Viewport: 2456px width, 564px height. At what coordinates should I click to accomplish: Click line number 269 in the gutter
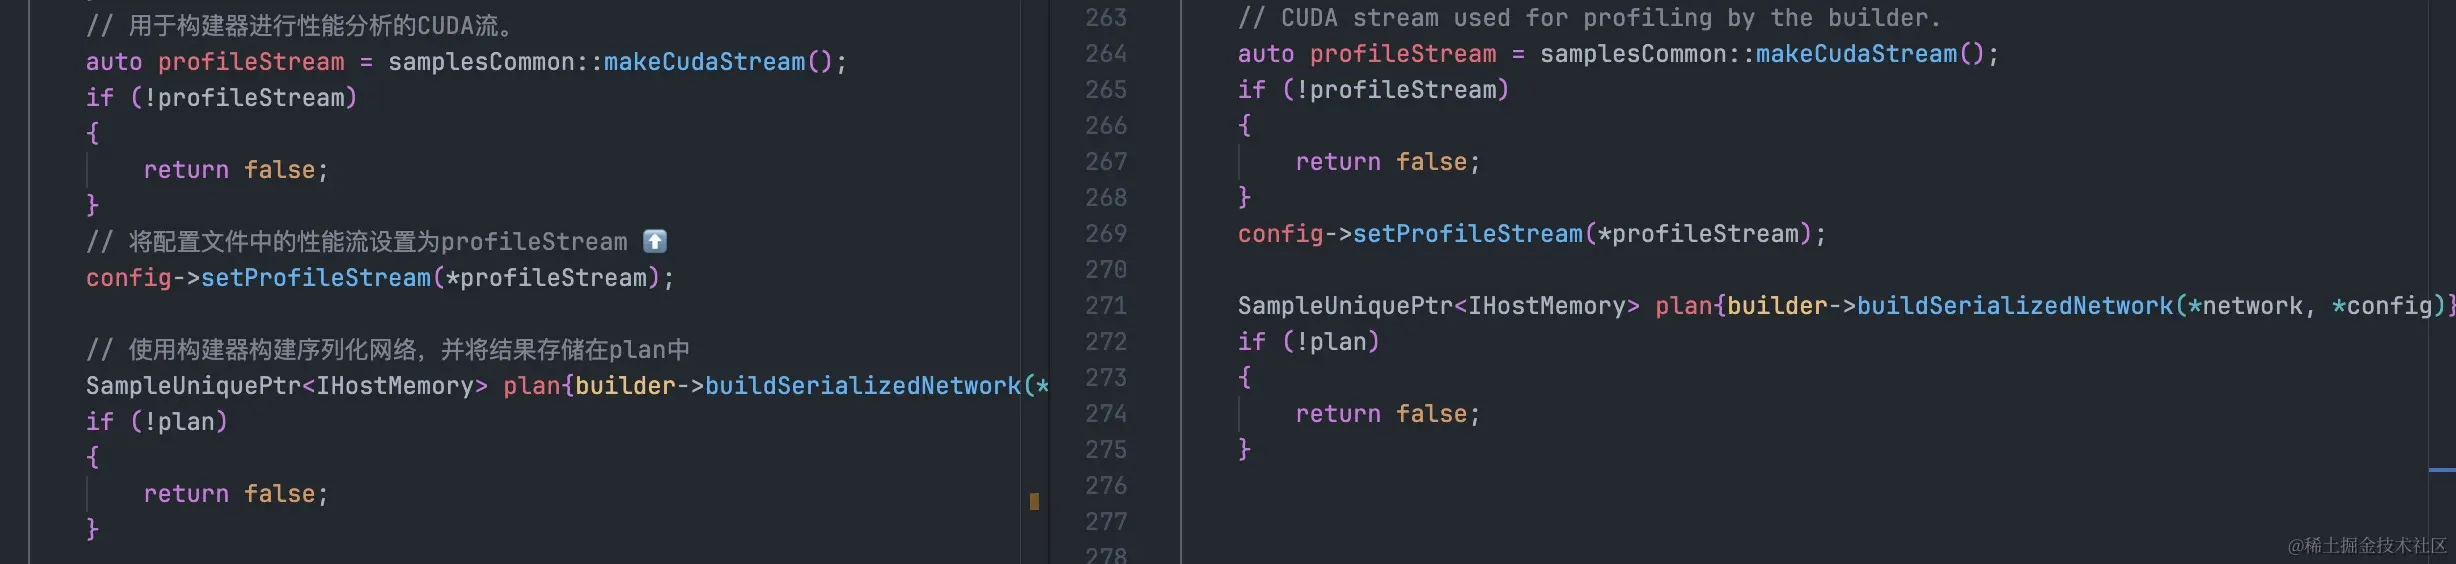pyautogui.click(x=1106, y=234)
